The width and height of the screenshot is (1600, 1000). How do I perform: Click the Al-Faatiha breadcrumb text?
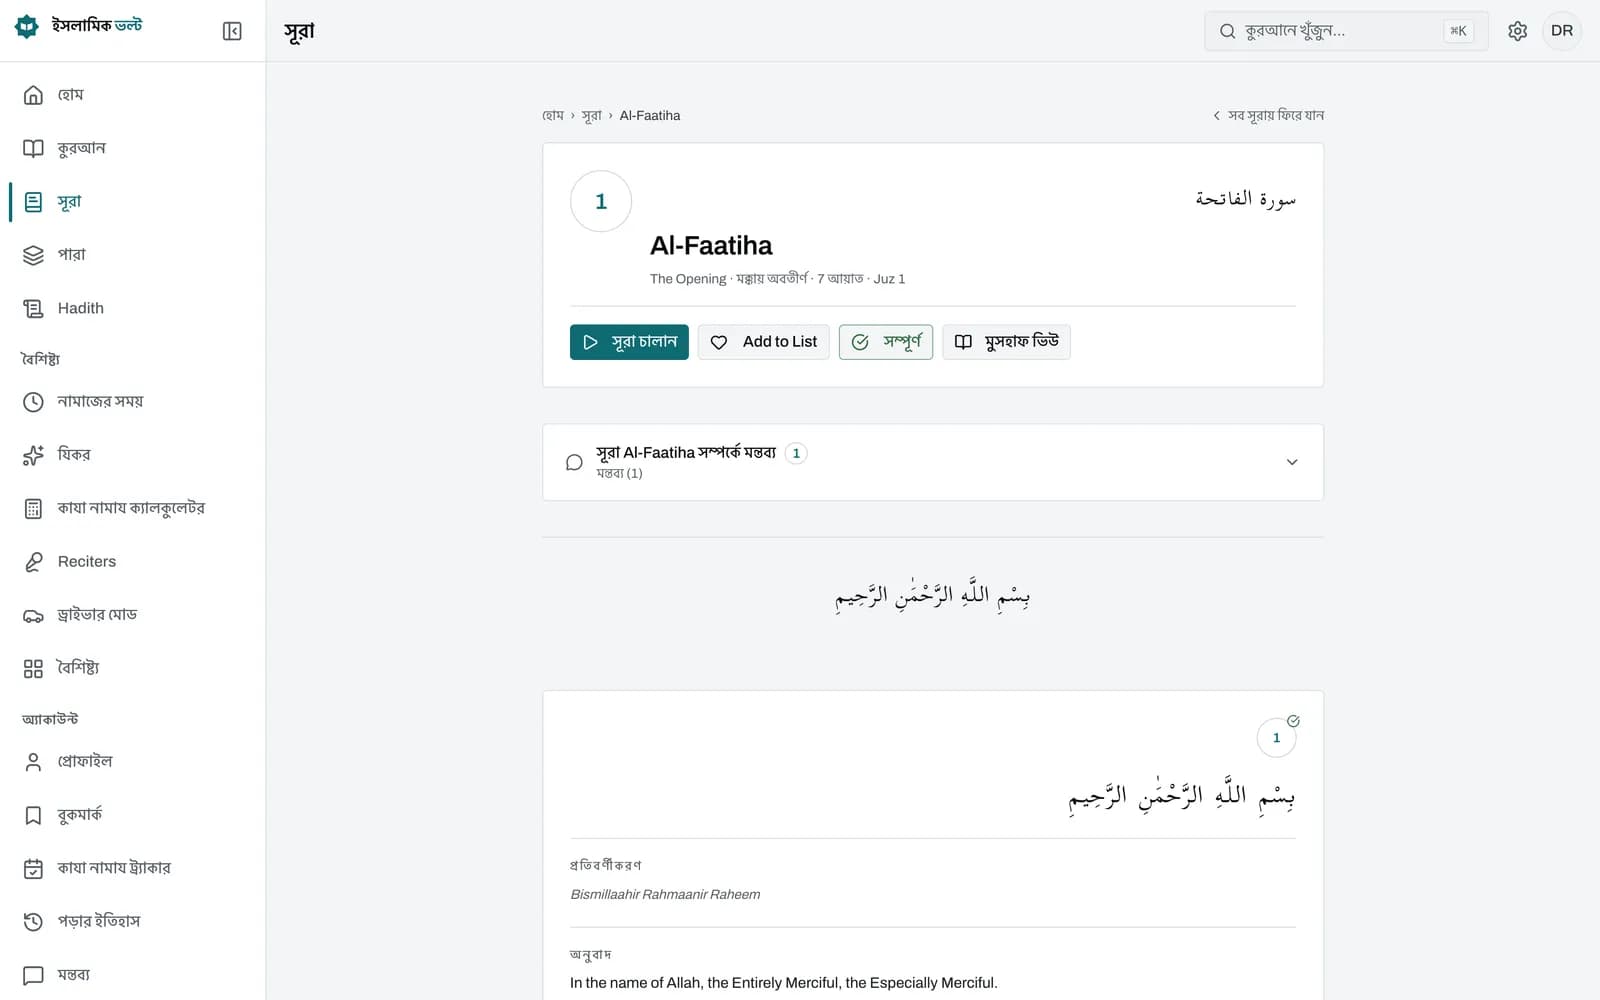click(650, 115)
